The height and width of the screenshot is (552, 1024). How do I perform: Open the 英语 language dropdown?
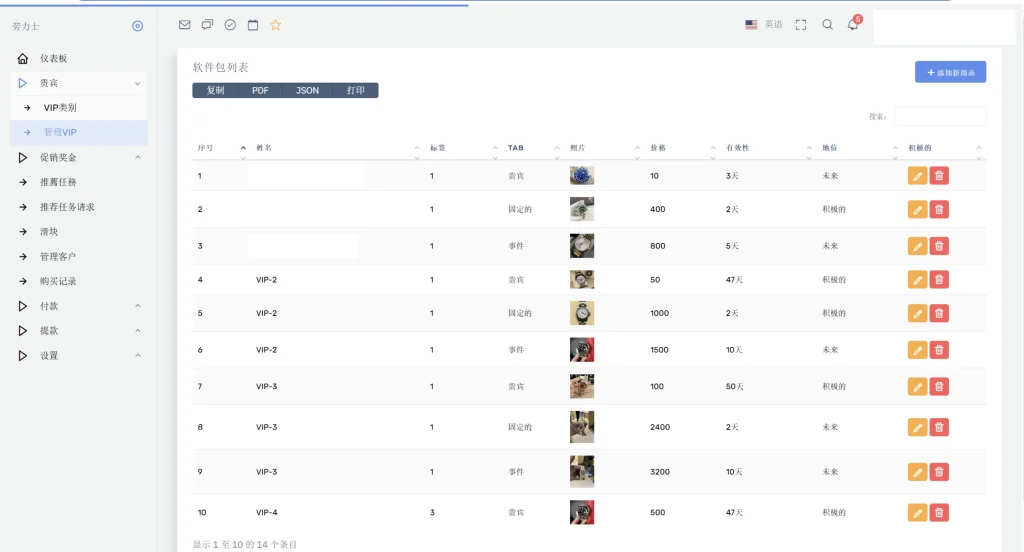tap(765, 25)
